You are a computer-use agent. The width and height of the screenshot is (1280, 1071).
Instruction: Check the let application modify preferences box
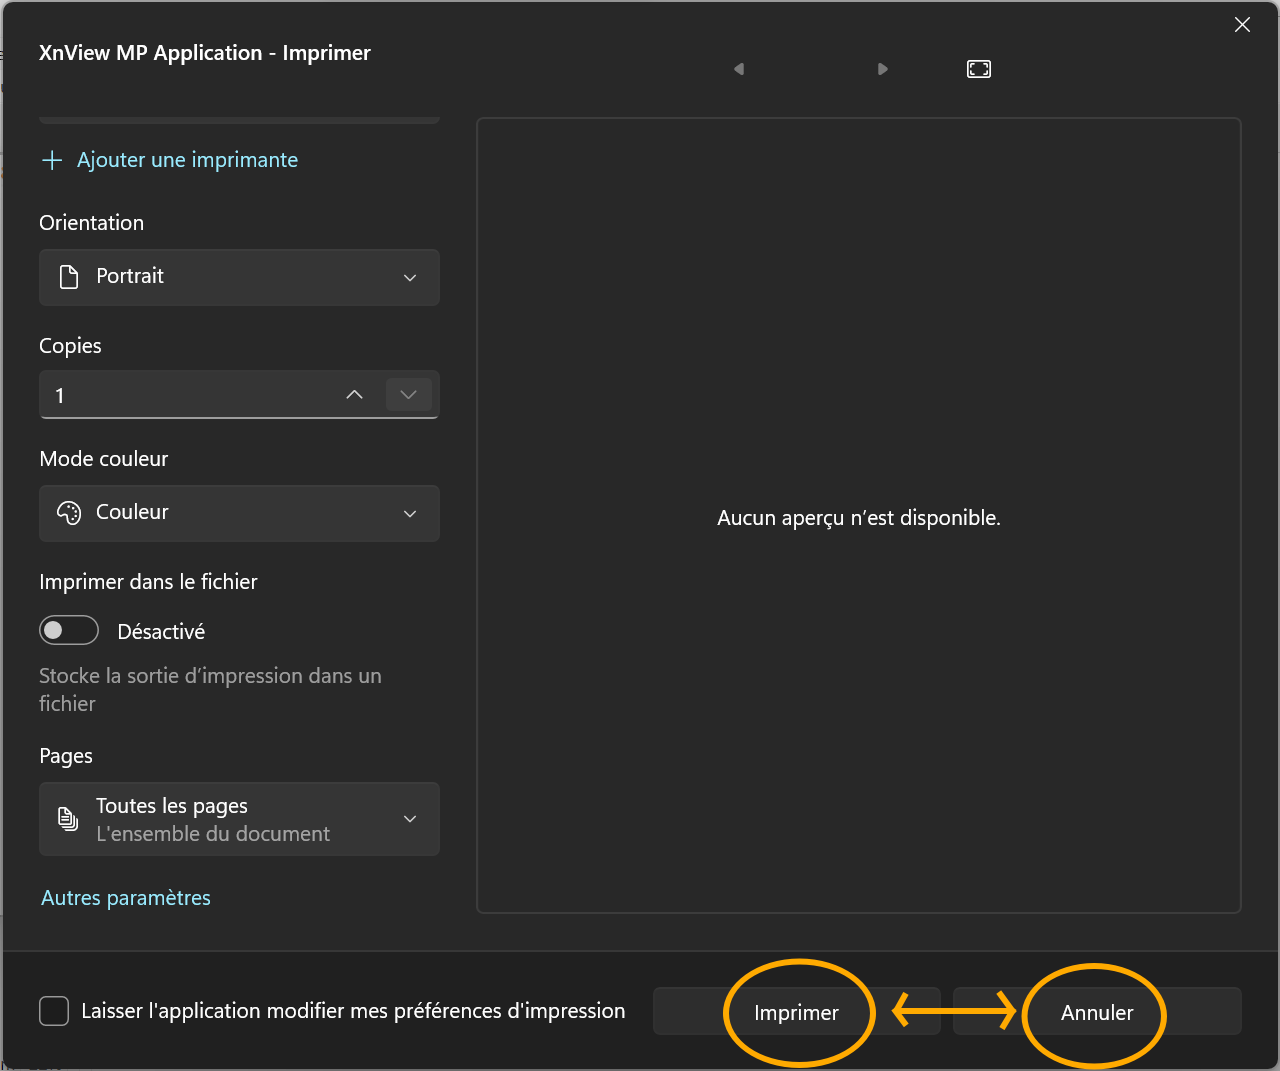pyautogui.click(x=54, y=1011)
